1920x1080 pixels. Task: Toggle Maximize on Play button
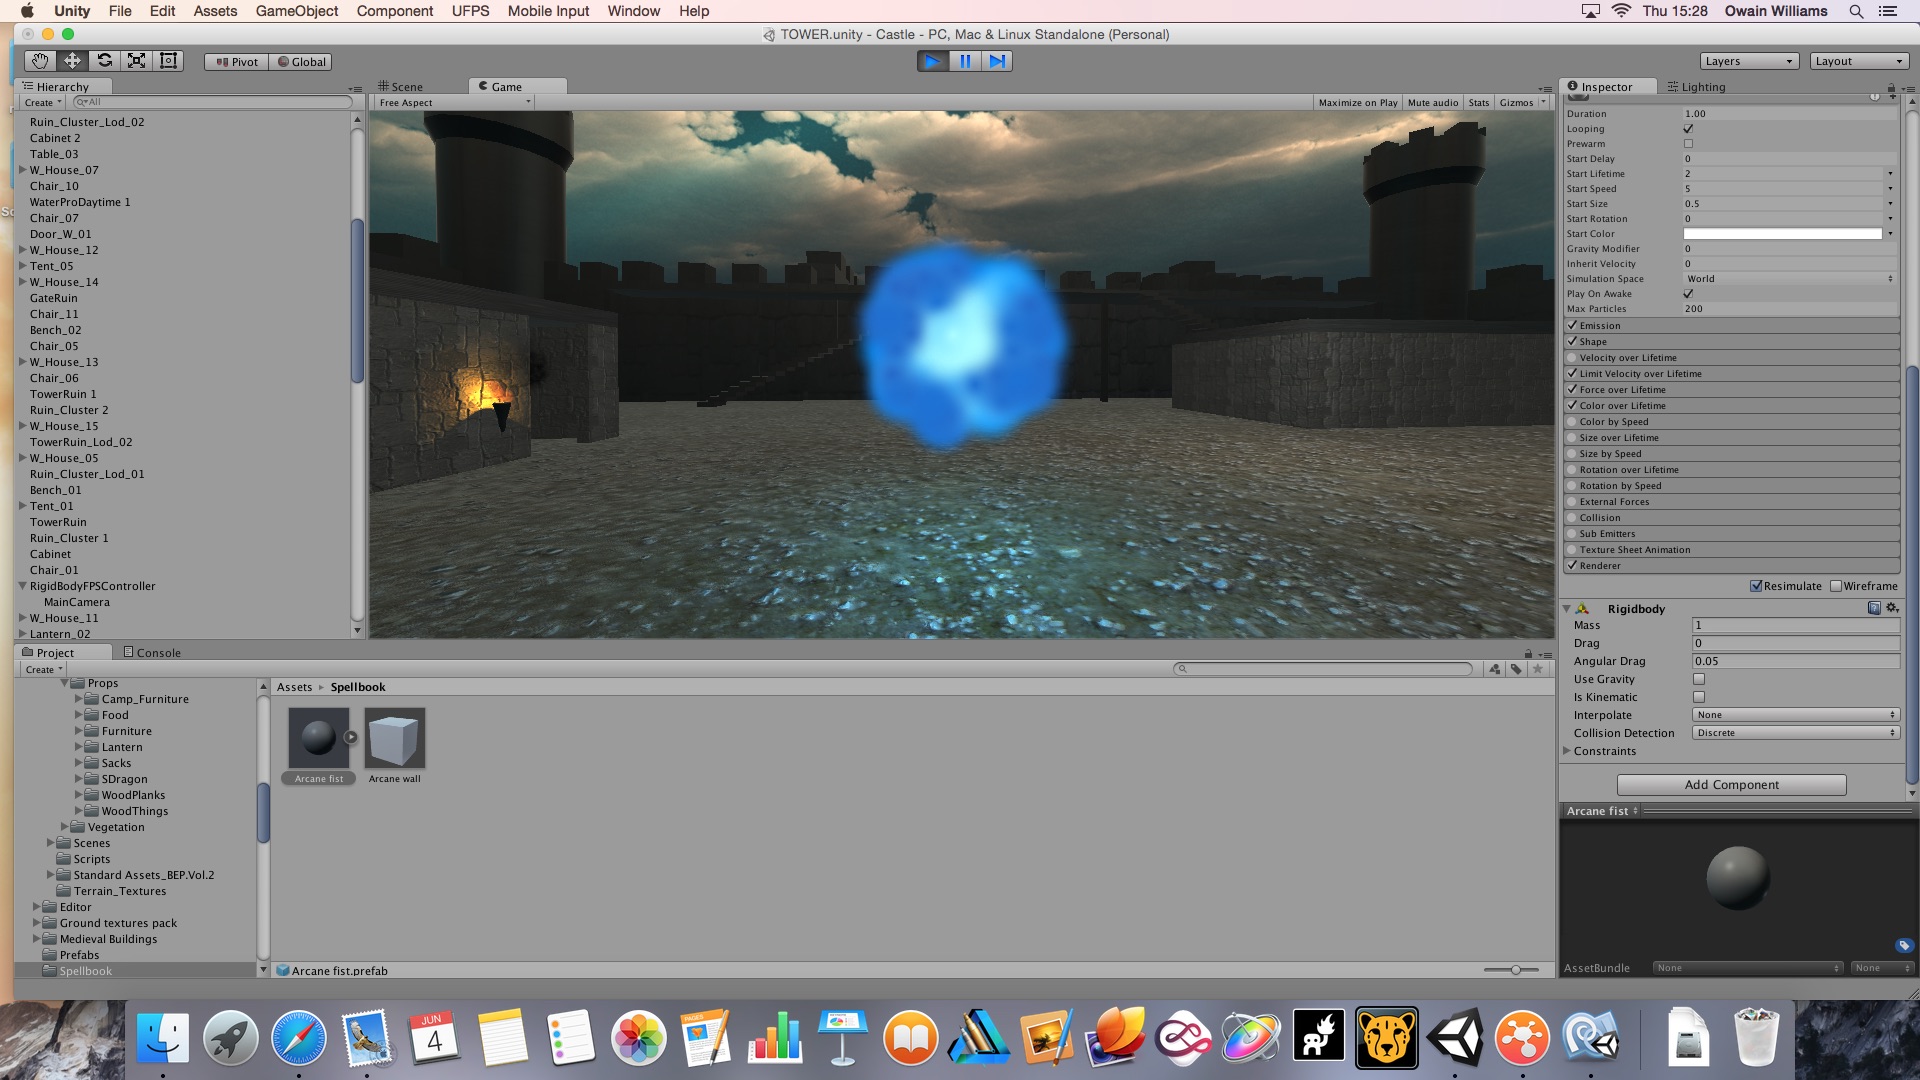tap(1357, 103)
